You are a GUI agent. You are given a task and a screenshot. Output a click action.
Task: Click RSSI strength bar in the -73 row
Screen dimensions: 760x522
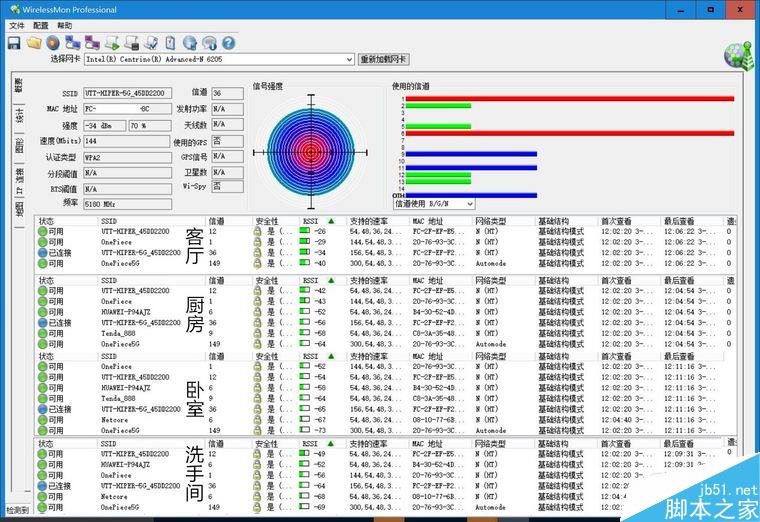[305, 430]
